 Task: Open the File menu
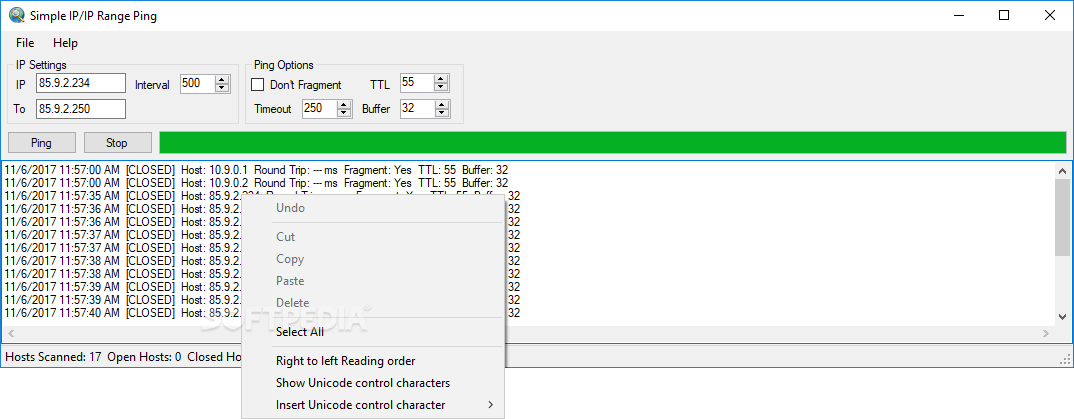pos(25,42)
